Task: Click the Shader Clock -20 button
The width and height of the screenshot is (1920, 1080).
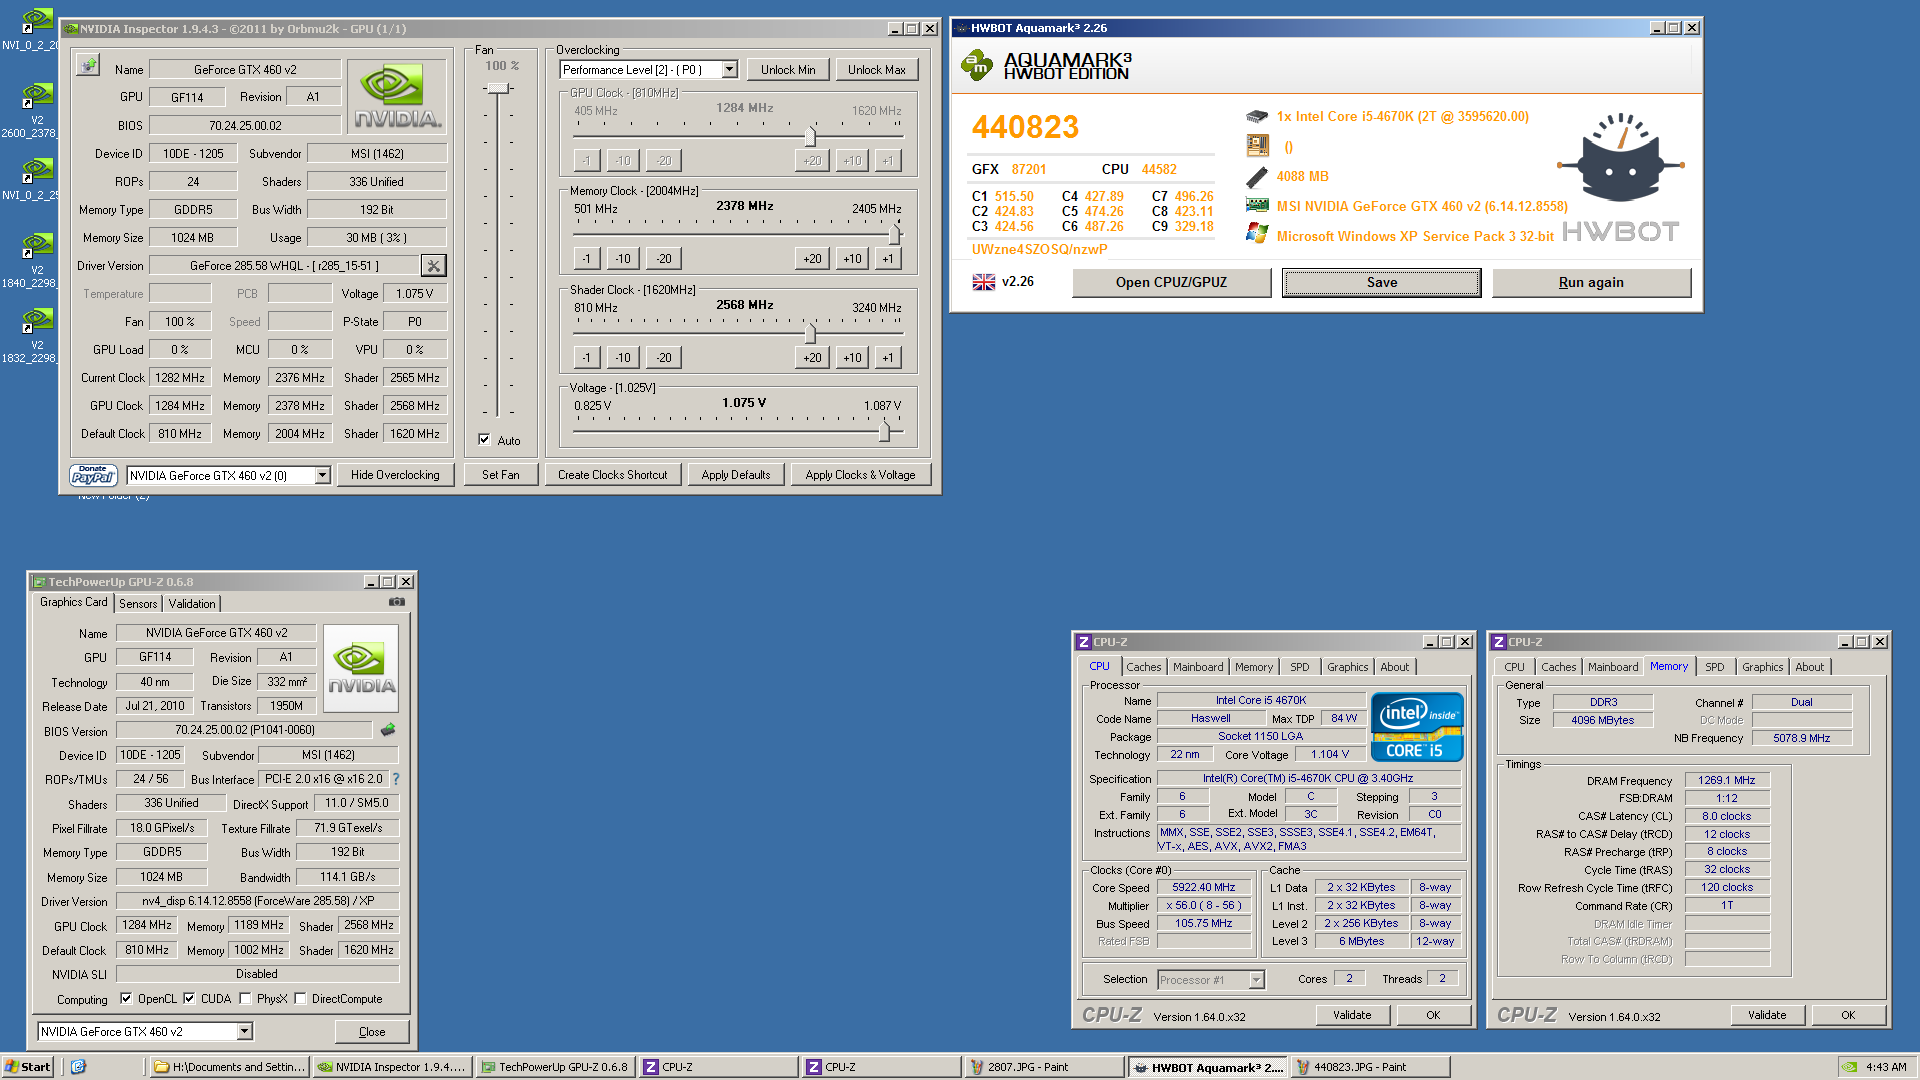Action: pos(664,358)
